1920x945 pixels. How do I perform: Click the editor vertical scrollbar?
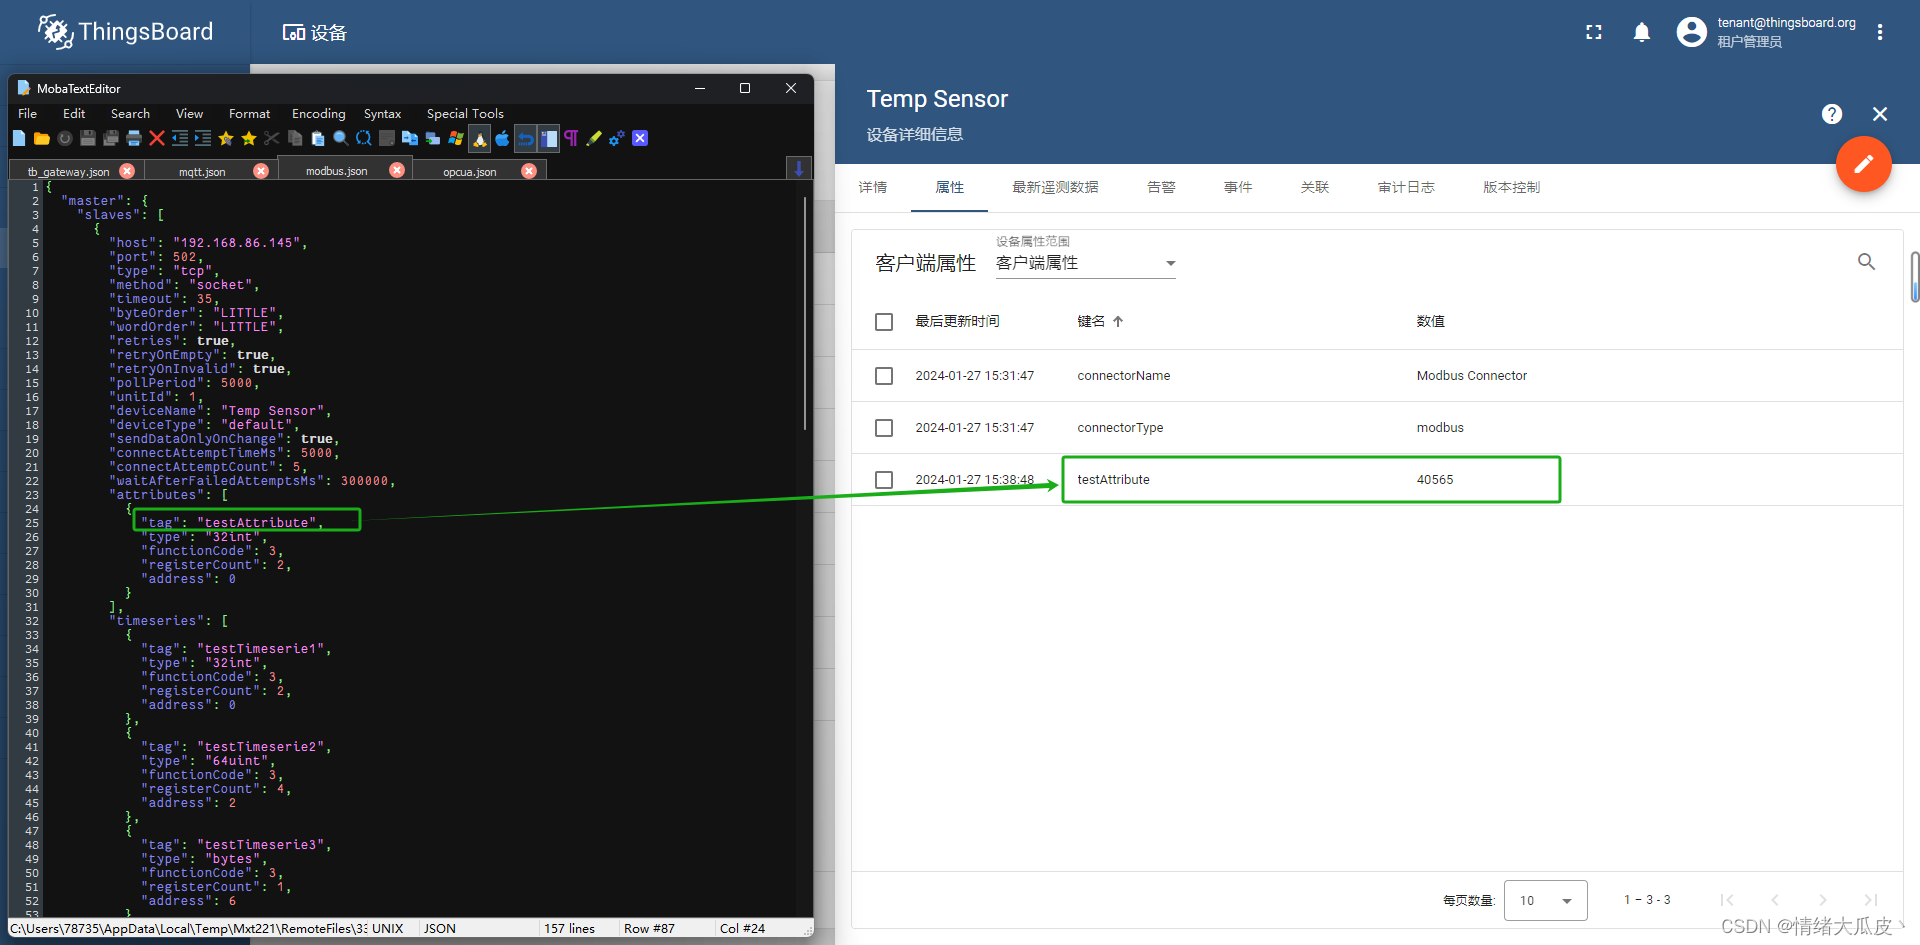point(805,313)
